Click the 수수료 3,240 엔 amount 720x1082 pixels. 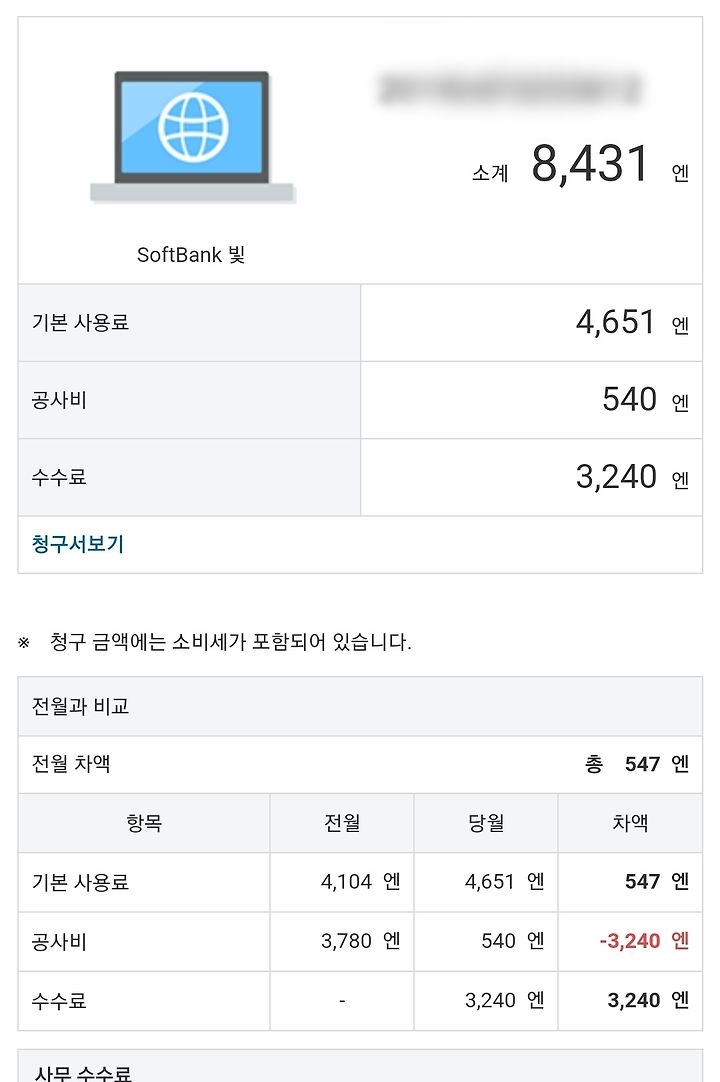(x=632, y=478)
